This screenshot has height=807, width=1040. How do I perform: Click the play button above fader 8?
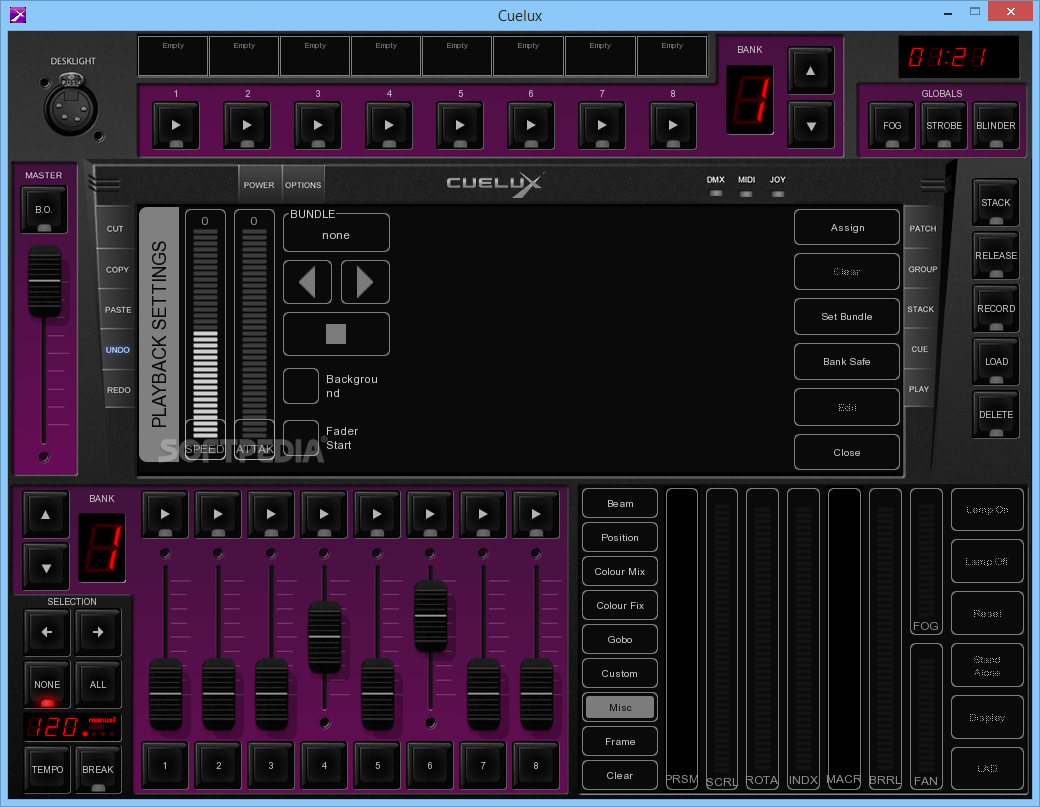(x=536, y=514)
